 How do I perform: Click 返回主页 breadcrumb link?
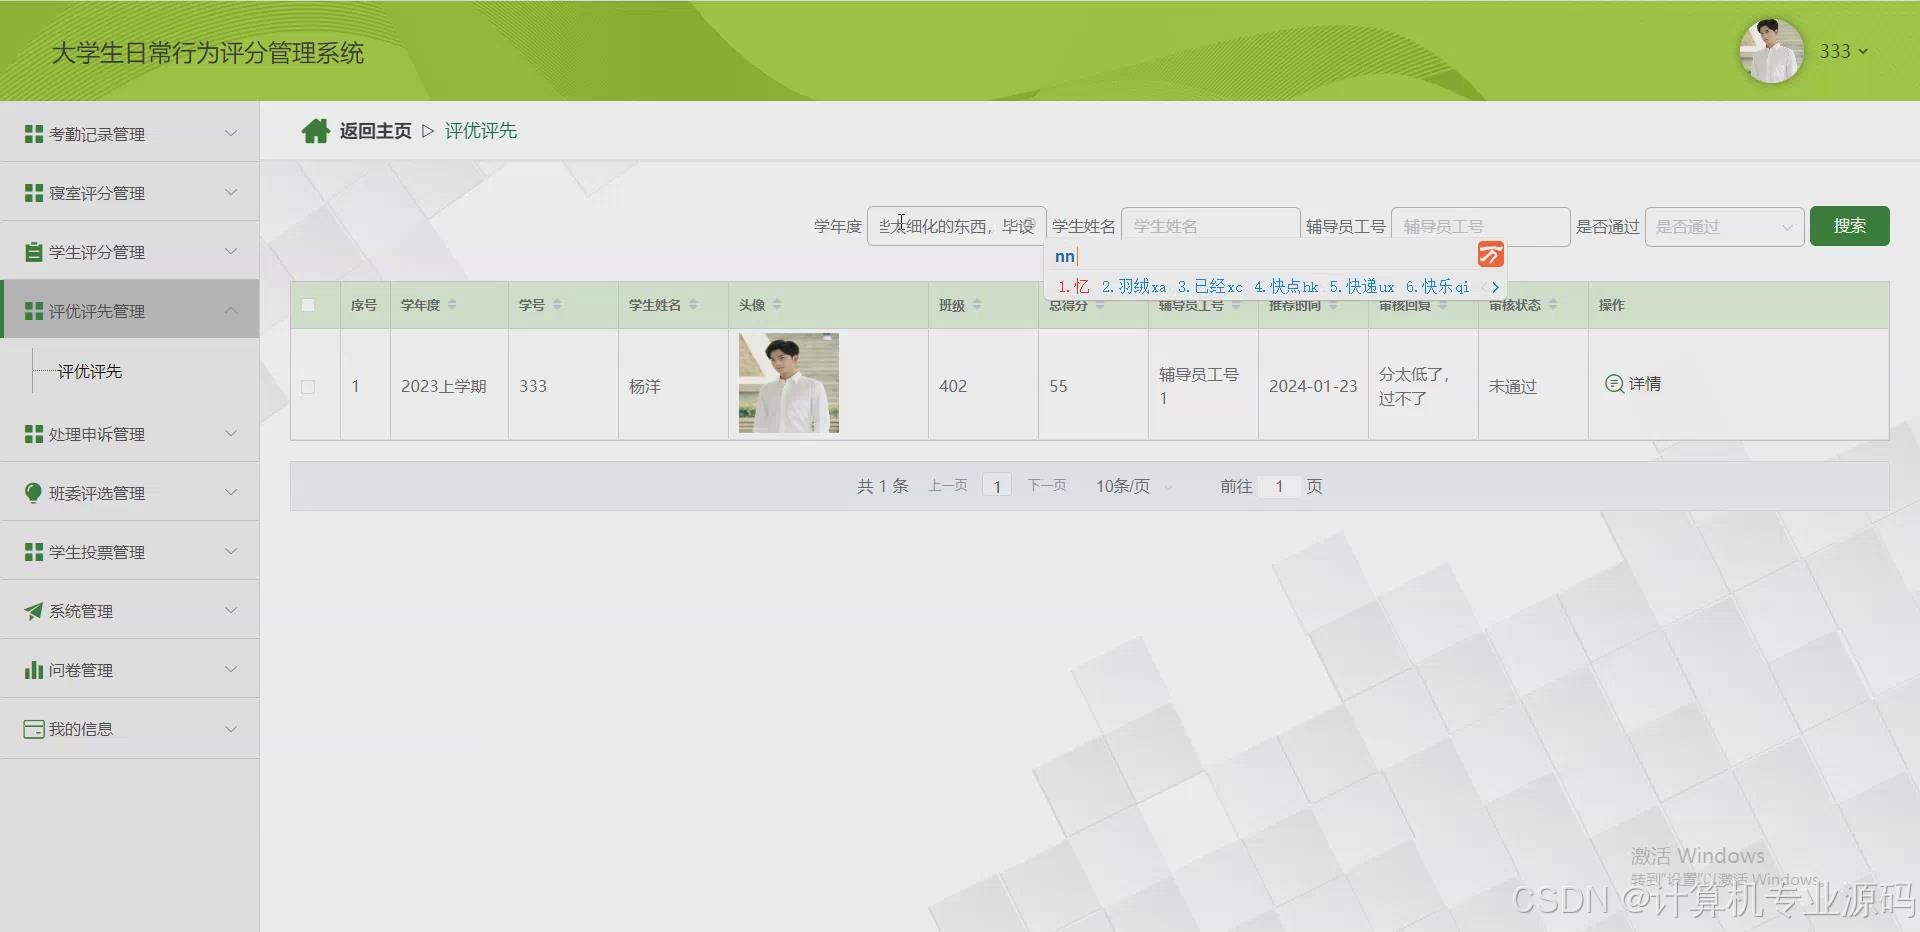pos(375,131)
